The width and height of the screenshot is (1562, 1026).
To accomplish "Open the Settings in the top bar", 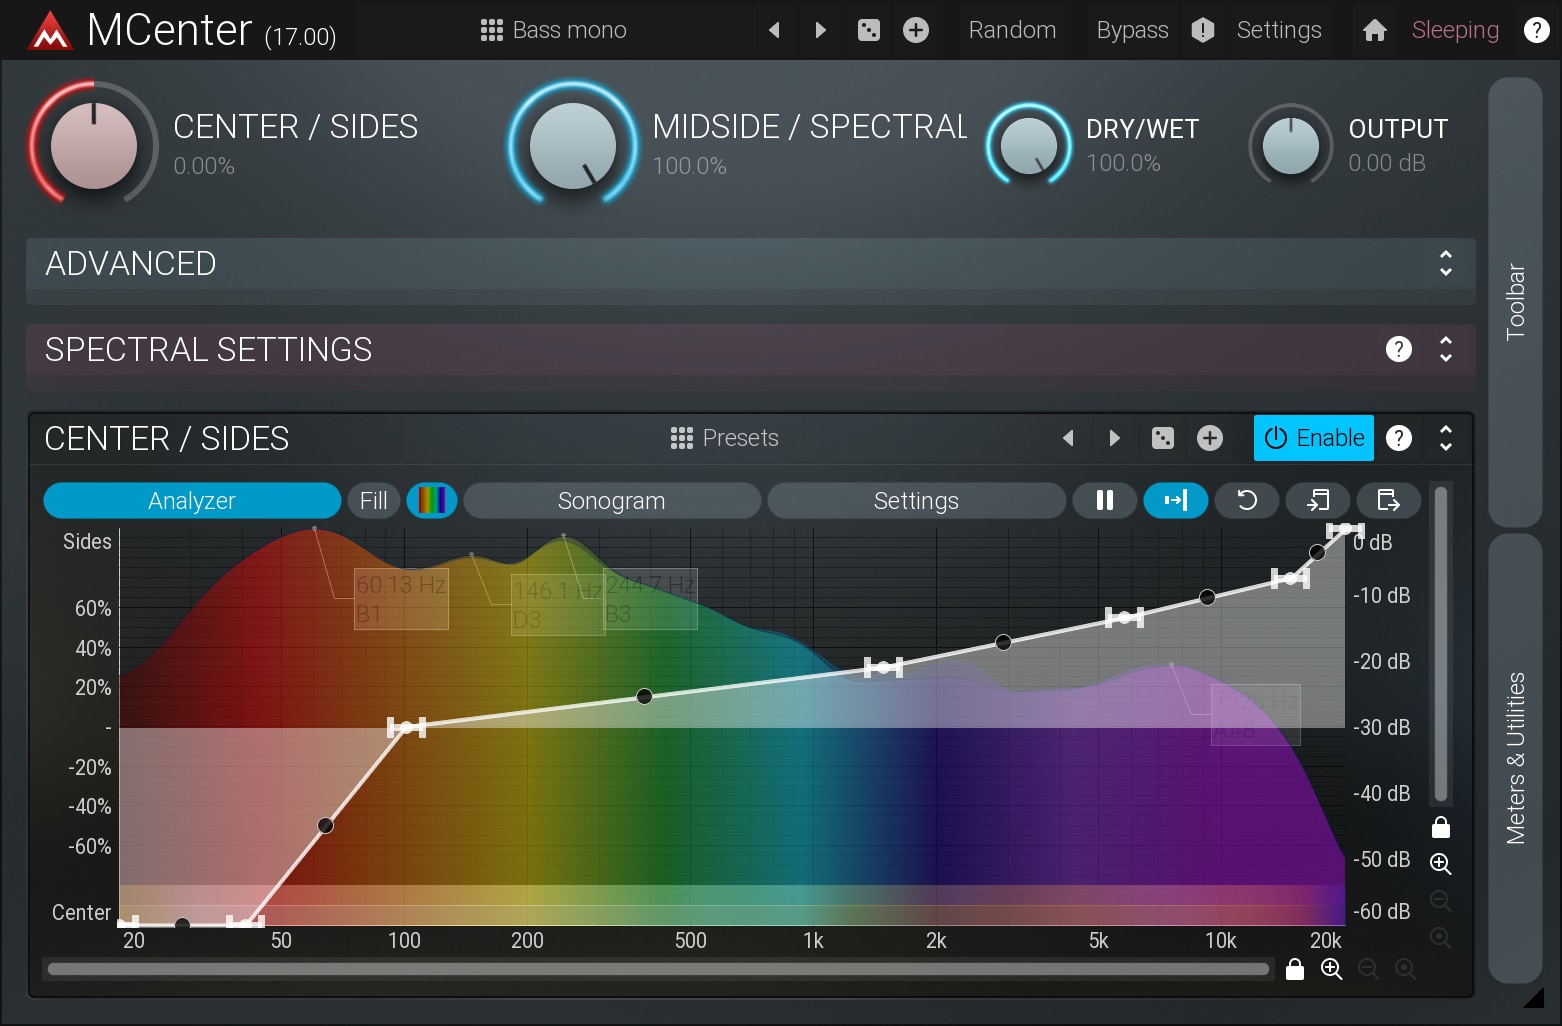I will click(1278, 30).
